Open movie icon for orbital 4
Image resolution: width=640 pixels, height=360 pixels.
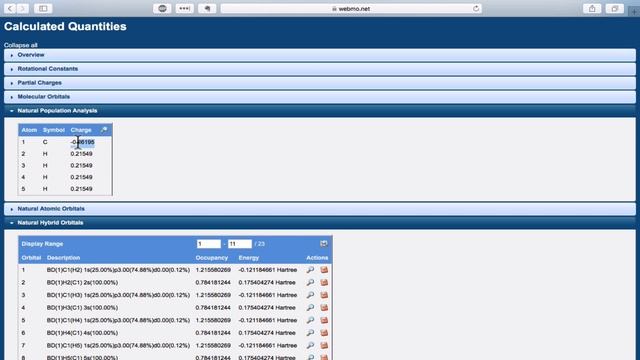coord(324,308)
